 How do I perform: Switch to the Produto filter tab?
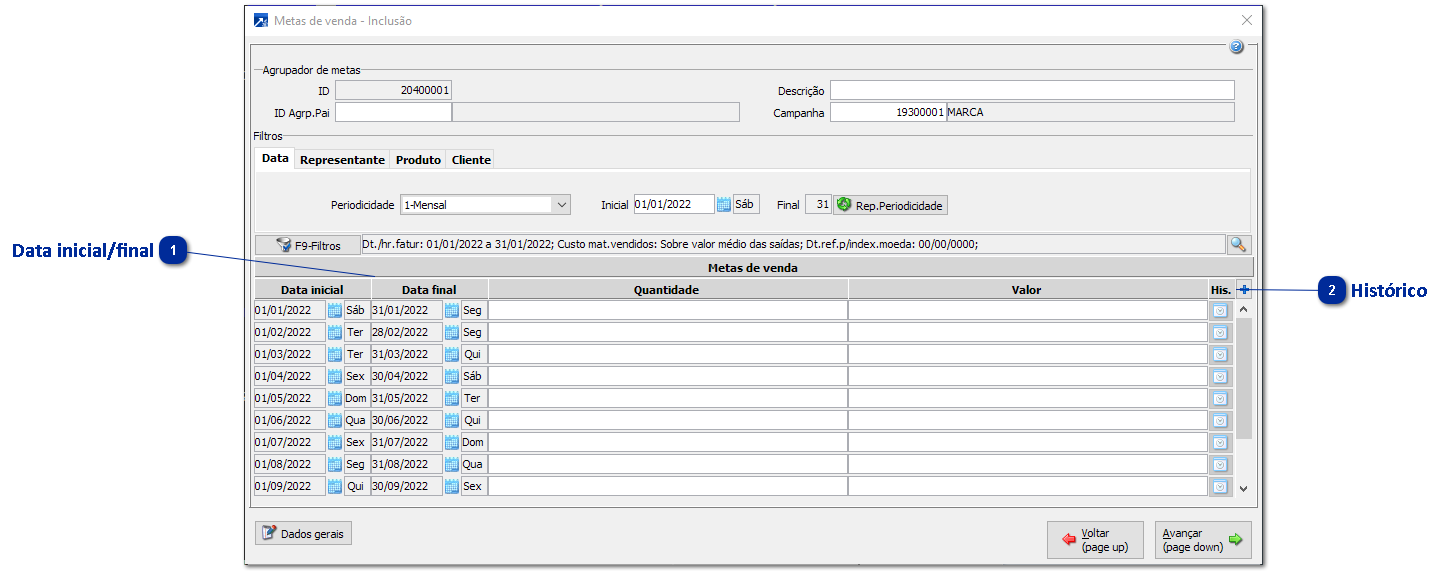(x=418, y=160)
